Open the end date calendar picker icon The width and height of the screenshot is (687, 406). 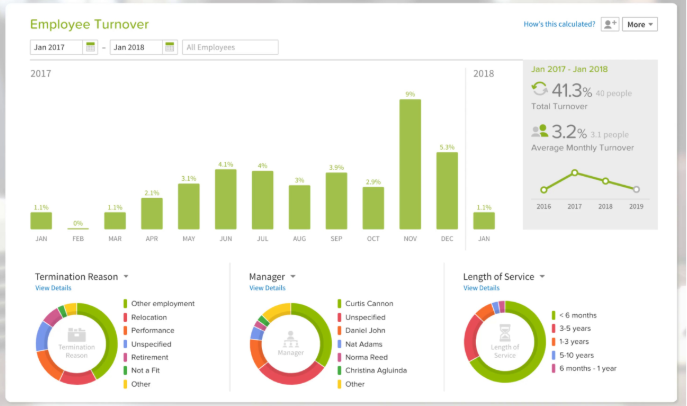tap(170, 47)
